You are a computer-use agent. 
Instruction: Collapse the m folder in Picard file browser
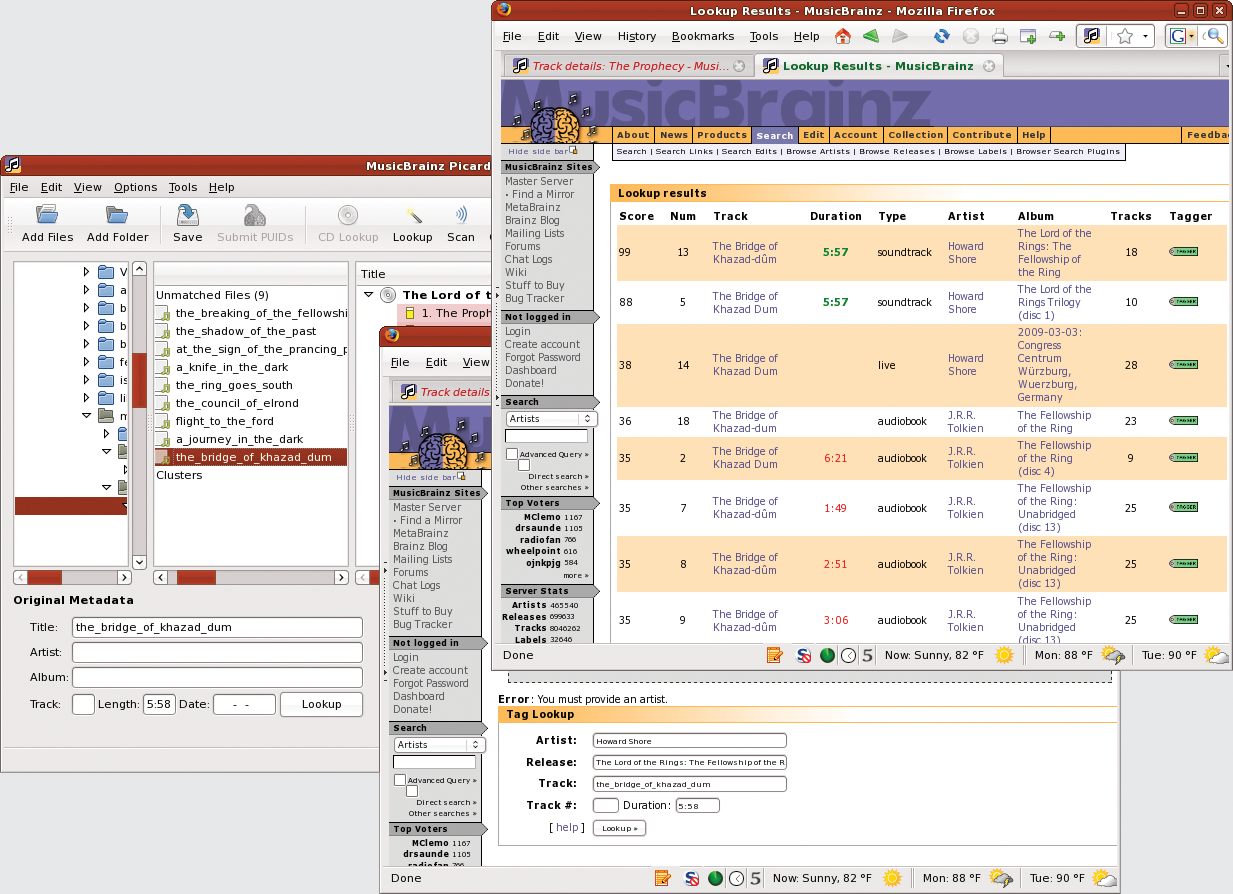(x=87, y=416)
